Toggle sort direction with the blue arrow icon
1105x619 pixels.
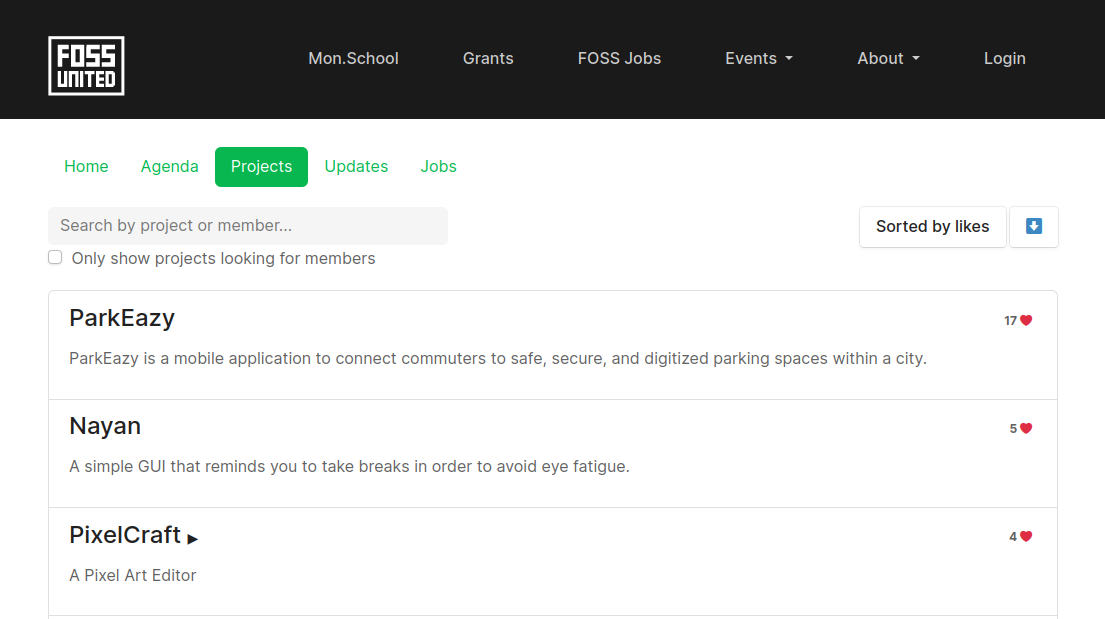(1033, 226)
